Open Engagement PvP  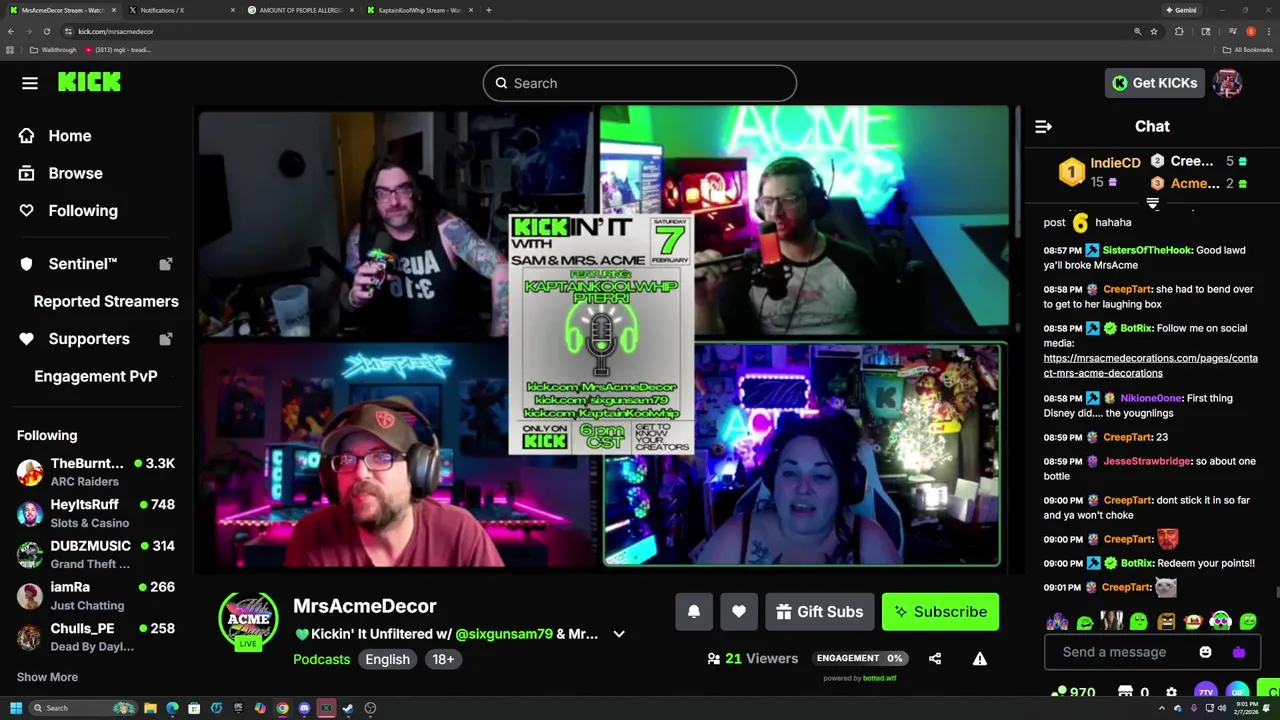pyautogui.click(x=96, y=376)
